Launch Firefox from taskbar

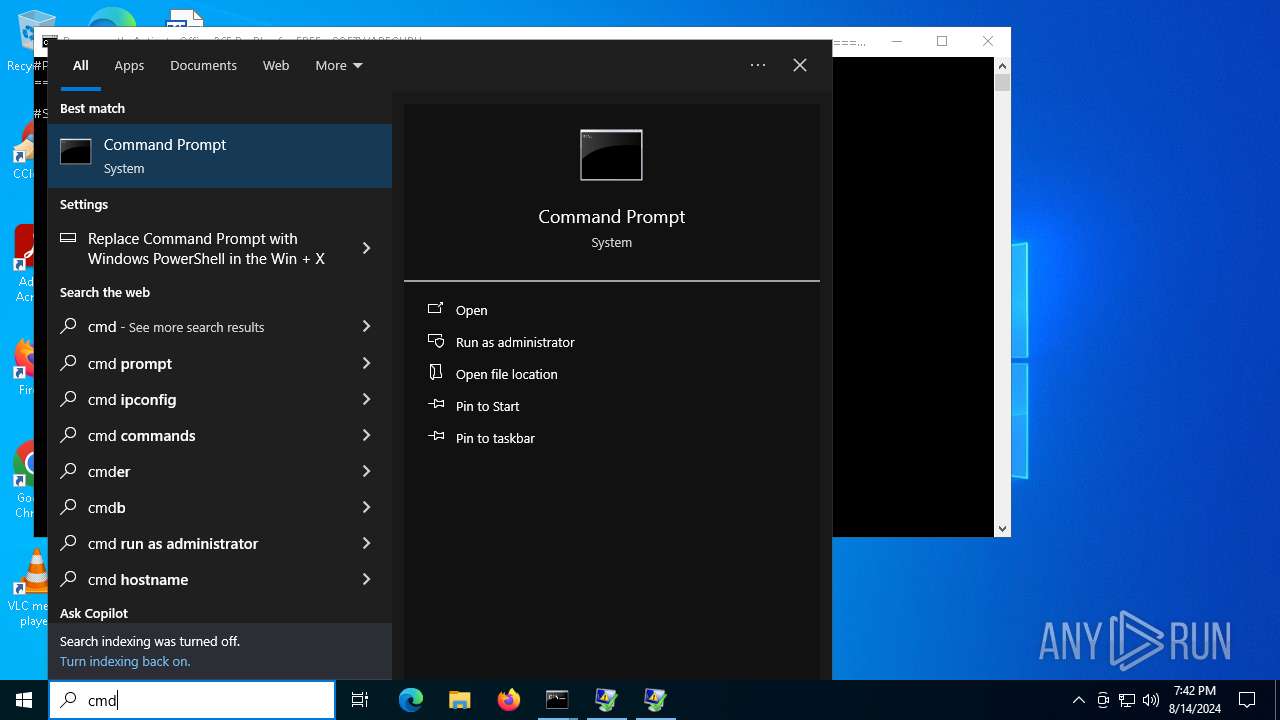pos(509,700)
